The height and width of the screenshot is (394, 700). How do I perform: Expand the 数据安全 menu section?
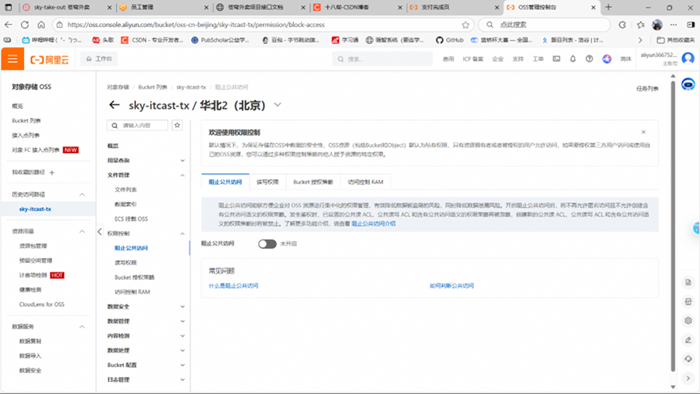coord(182,307)
